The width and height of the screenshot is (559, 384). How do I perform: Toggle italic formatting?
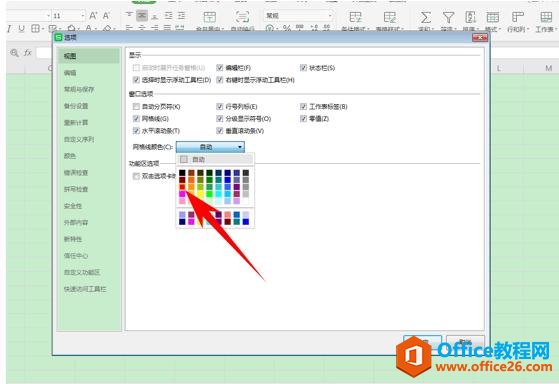9,29
